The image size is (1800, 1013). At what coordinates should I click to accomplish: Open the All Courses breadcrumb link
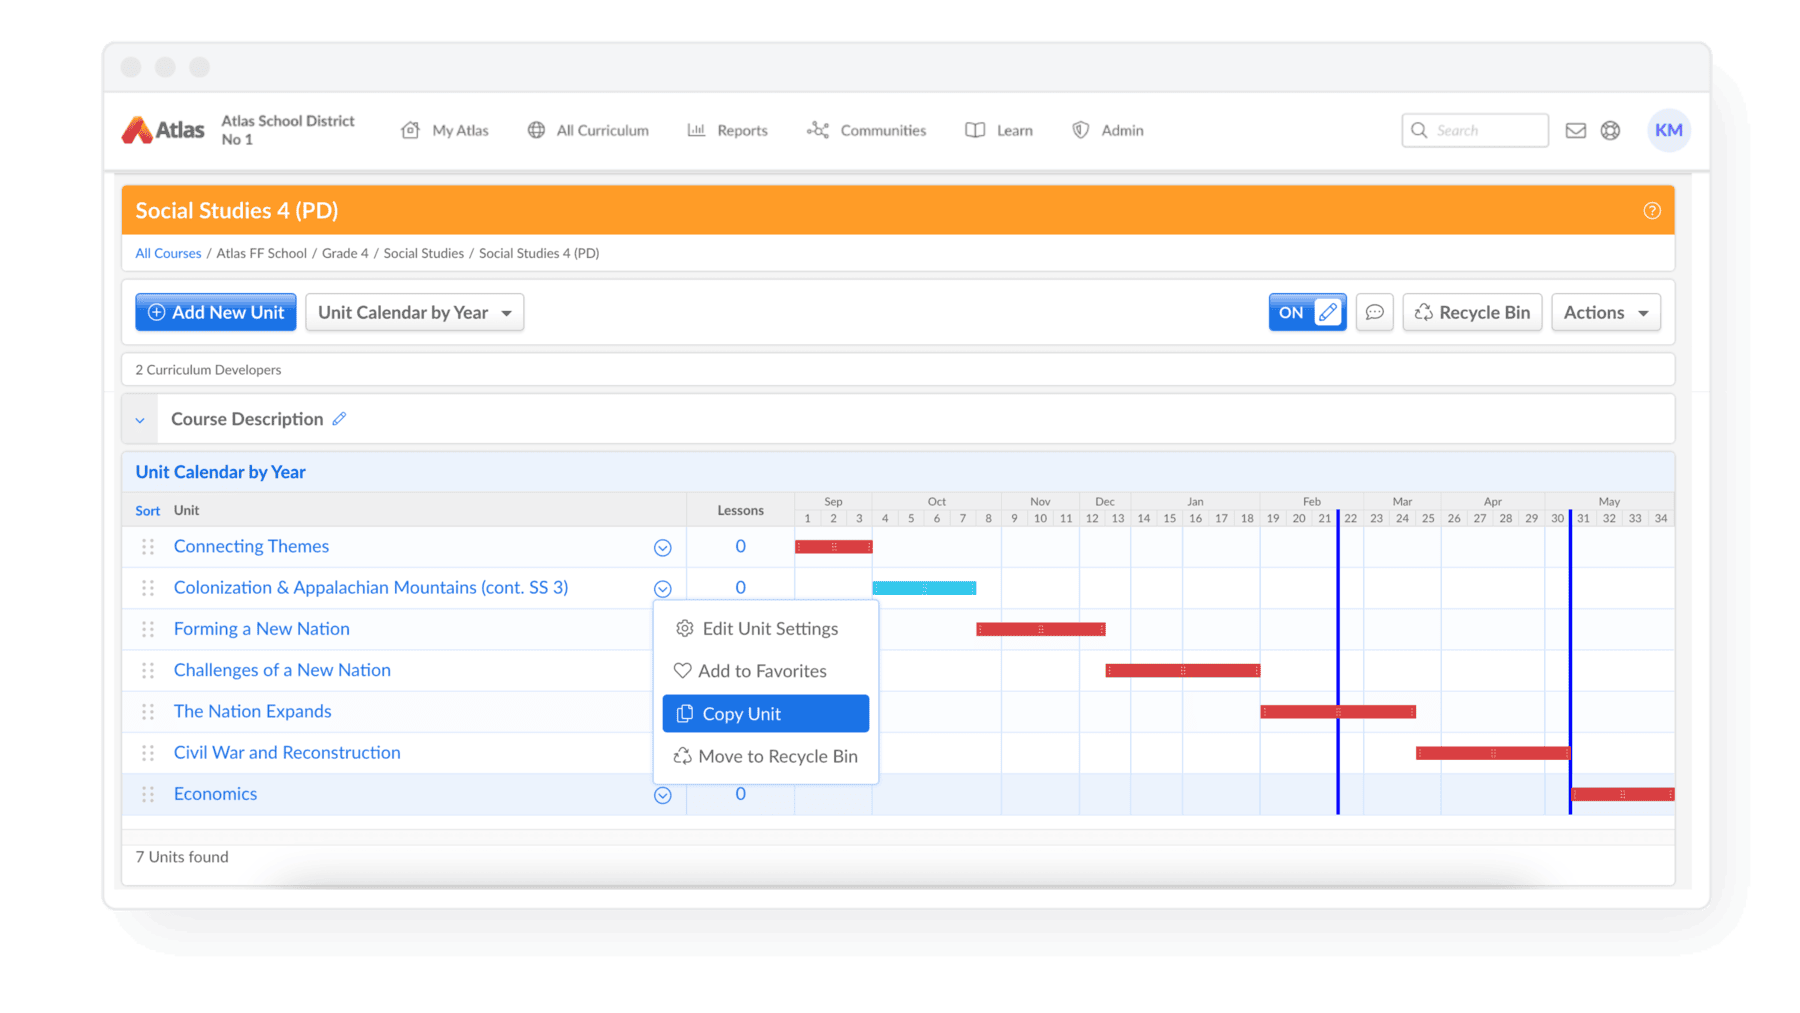coord(168,253)
